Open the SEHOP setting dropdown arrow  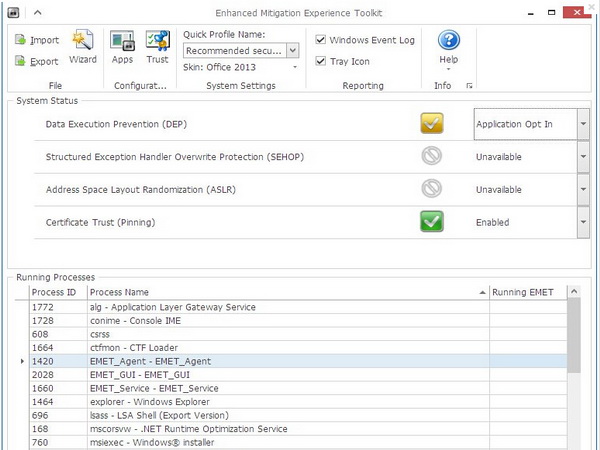pyautogui.click(x=583, y=157)
